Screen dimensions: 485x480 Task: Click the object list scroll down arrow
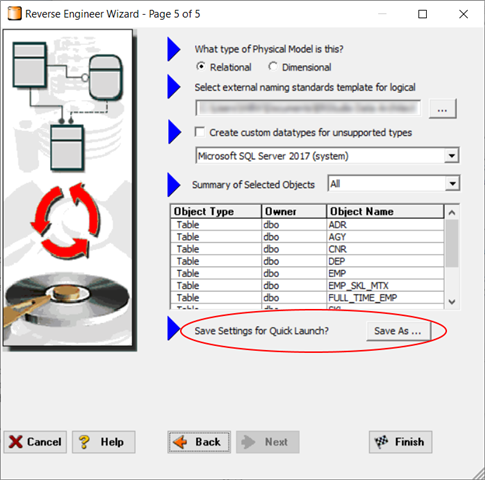point(452,302)
